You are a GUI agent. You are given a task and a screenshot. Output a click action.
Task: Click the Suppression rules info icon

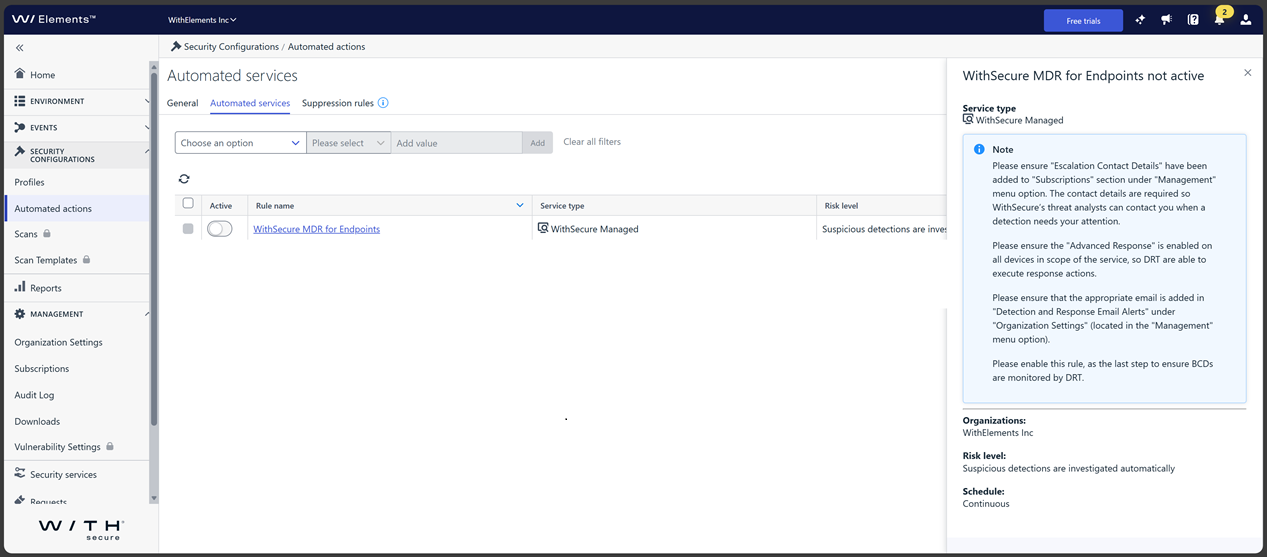(383, 103)
